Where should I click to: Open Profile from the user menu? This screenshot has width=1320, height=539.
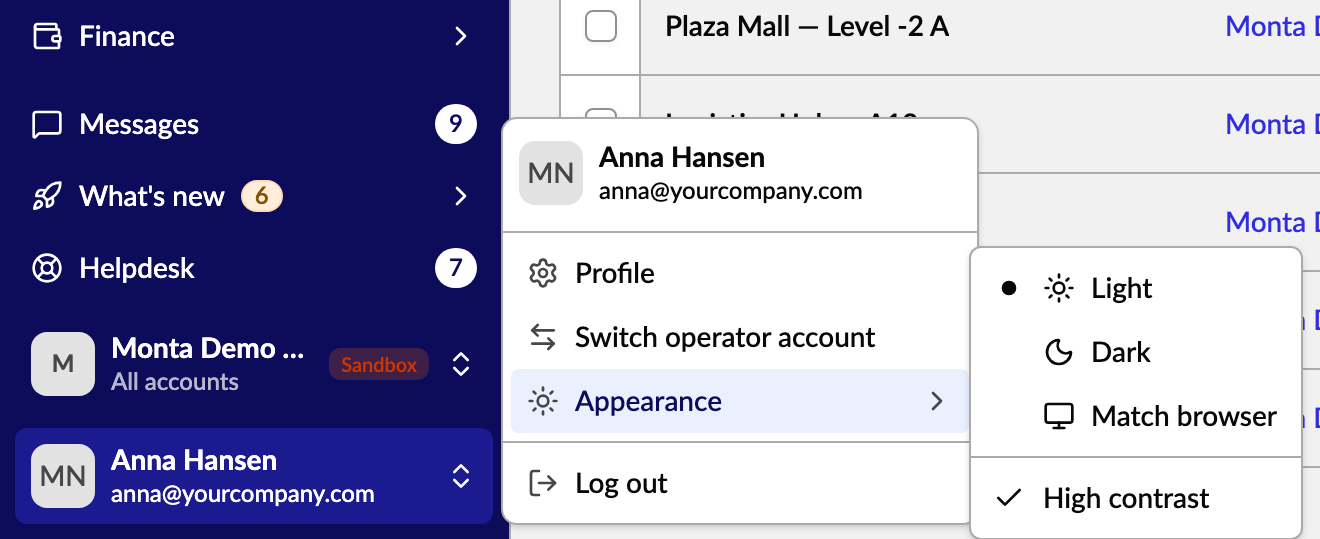740,273
